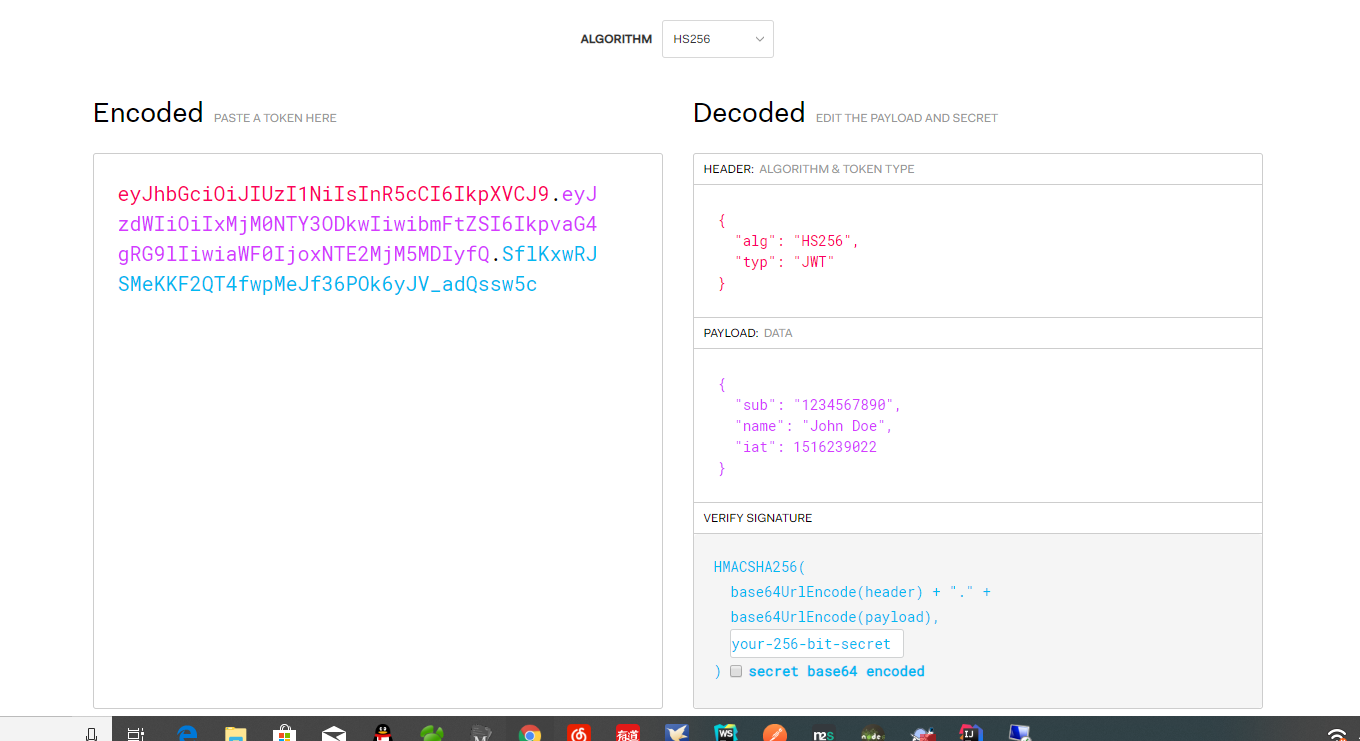Screen dimensions: 1360x741
Task: Toggle the secret base64 encoded checkbox
Action: click(x=736, y=671)
